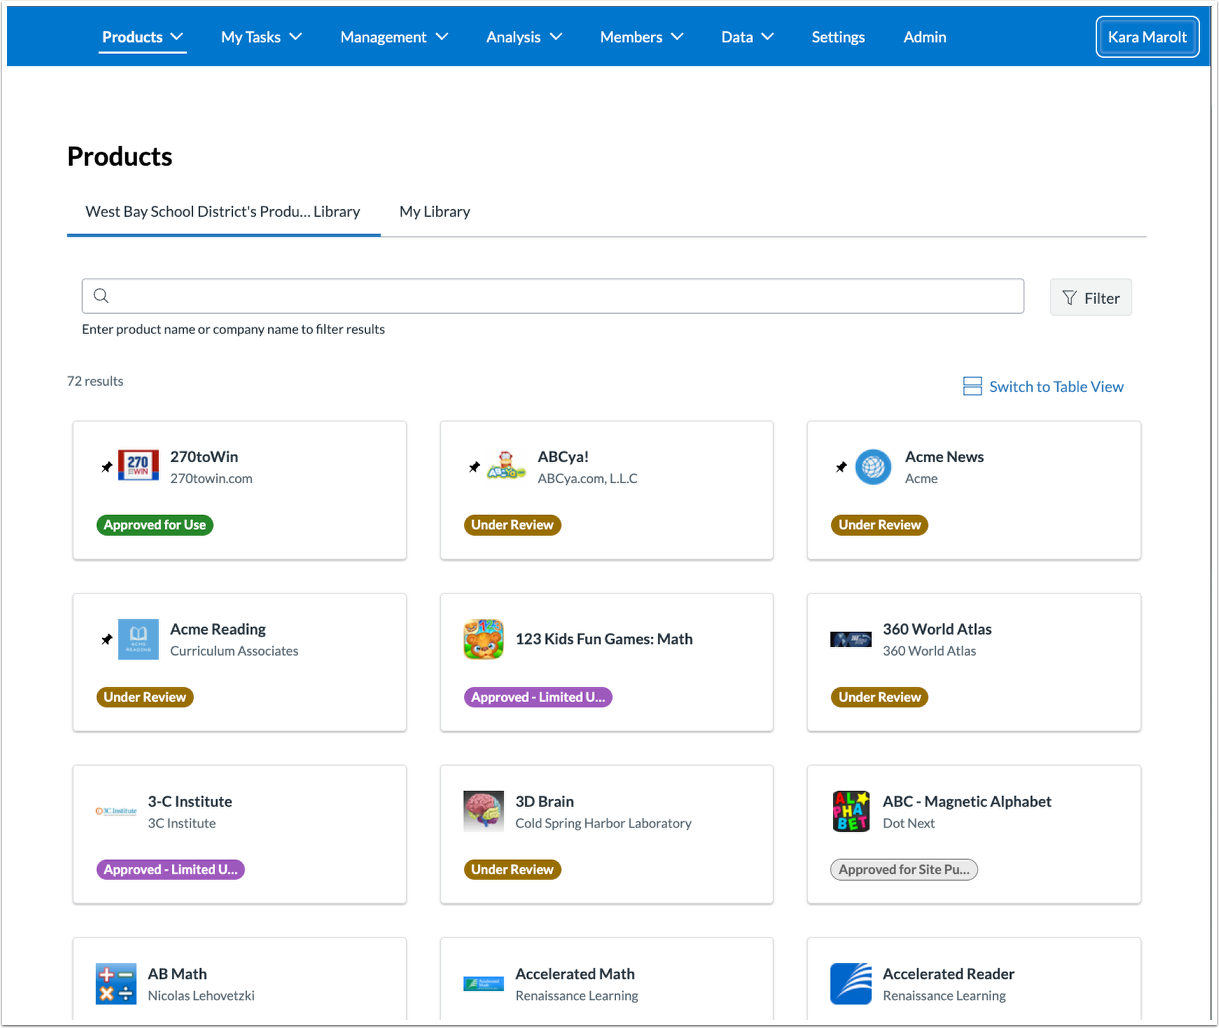Click the Kara Marolt user button
Screen dimensions: 1219x1028
(x=1147, y=37)
